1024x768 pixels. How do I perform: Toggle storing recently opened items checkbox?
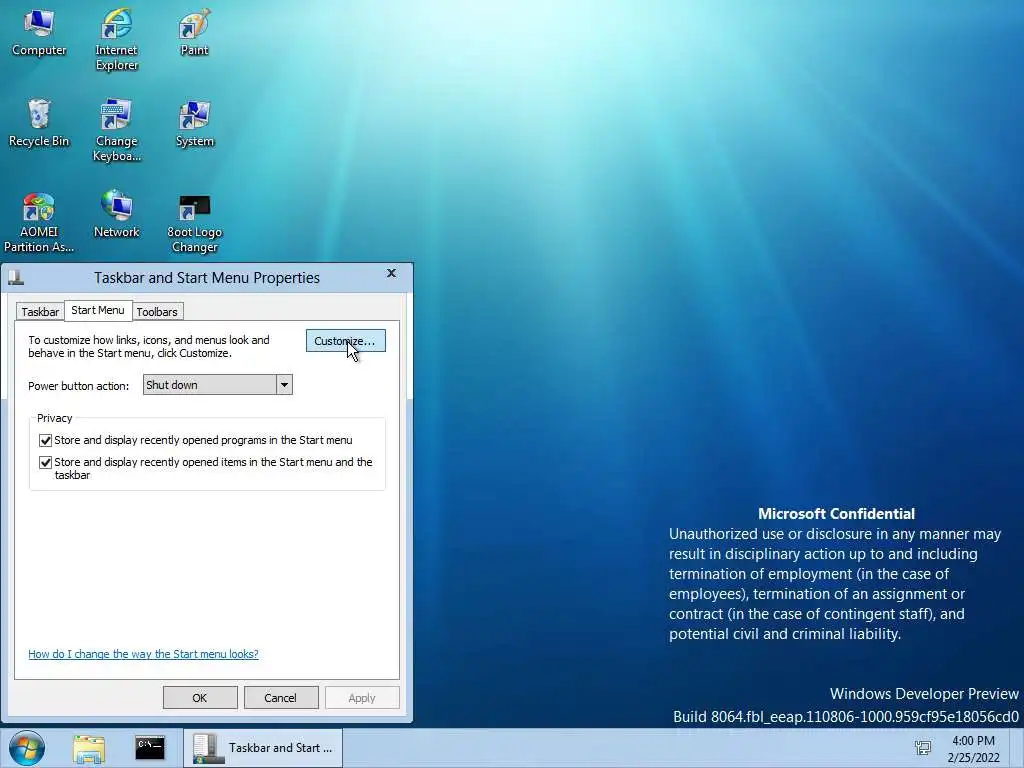point(45,462)
